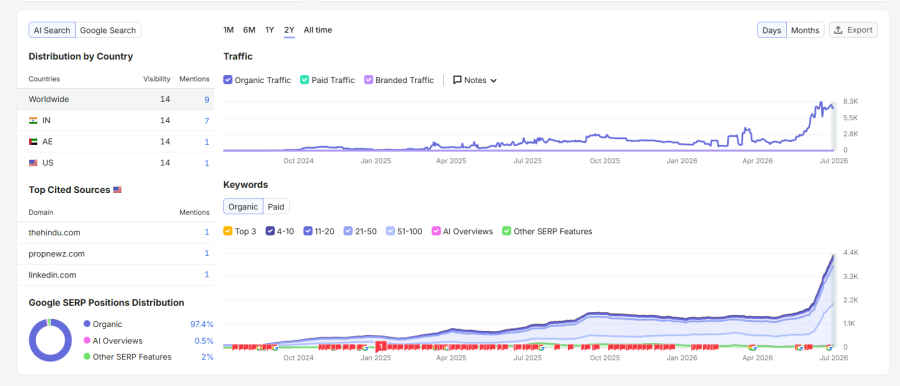
Task: Click the Google update marker near Apr 2026
Action: point(752,348)
